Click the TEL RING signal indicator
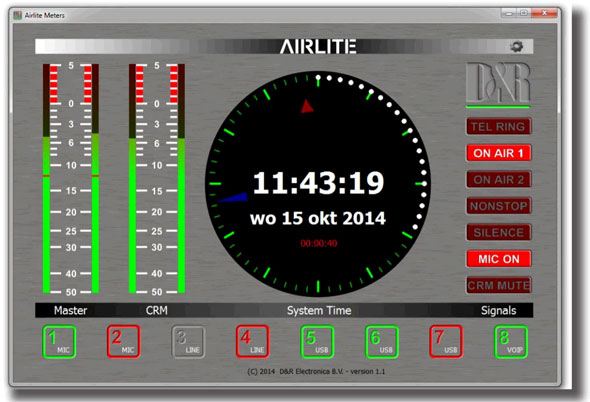Screen dimensions: 590x402 (x=499, y=126)
